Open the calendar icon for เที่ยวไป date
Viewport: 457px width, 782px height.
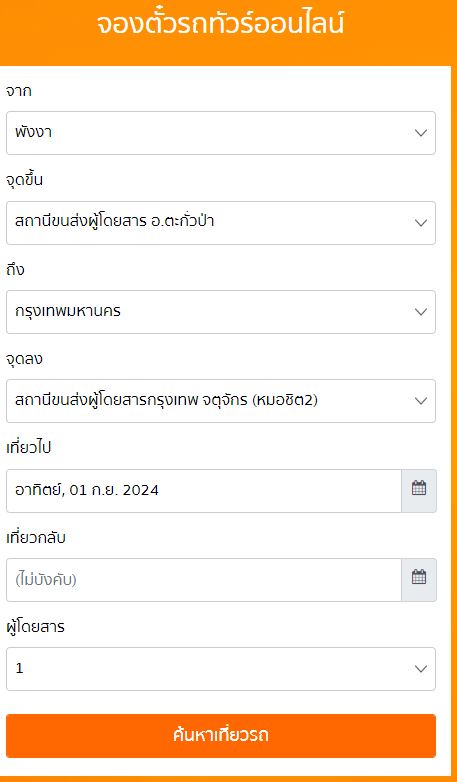(x=419, y=491)
